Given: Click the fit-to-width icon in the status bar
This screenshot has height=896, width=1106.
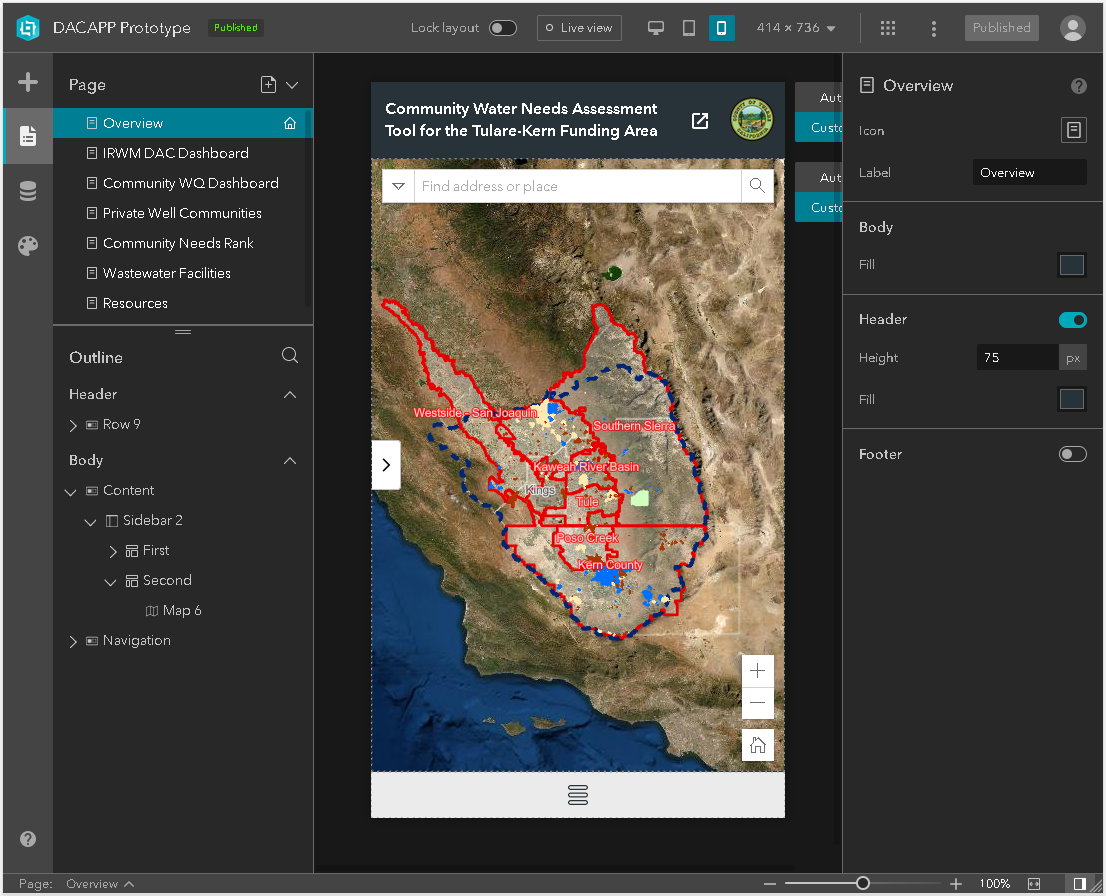Looking at the screenshot, I should (1034, 883).
